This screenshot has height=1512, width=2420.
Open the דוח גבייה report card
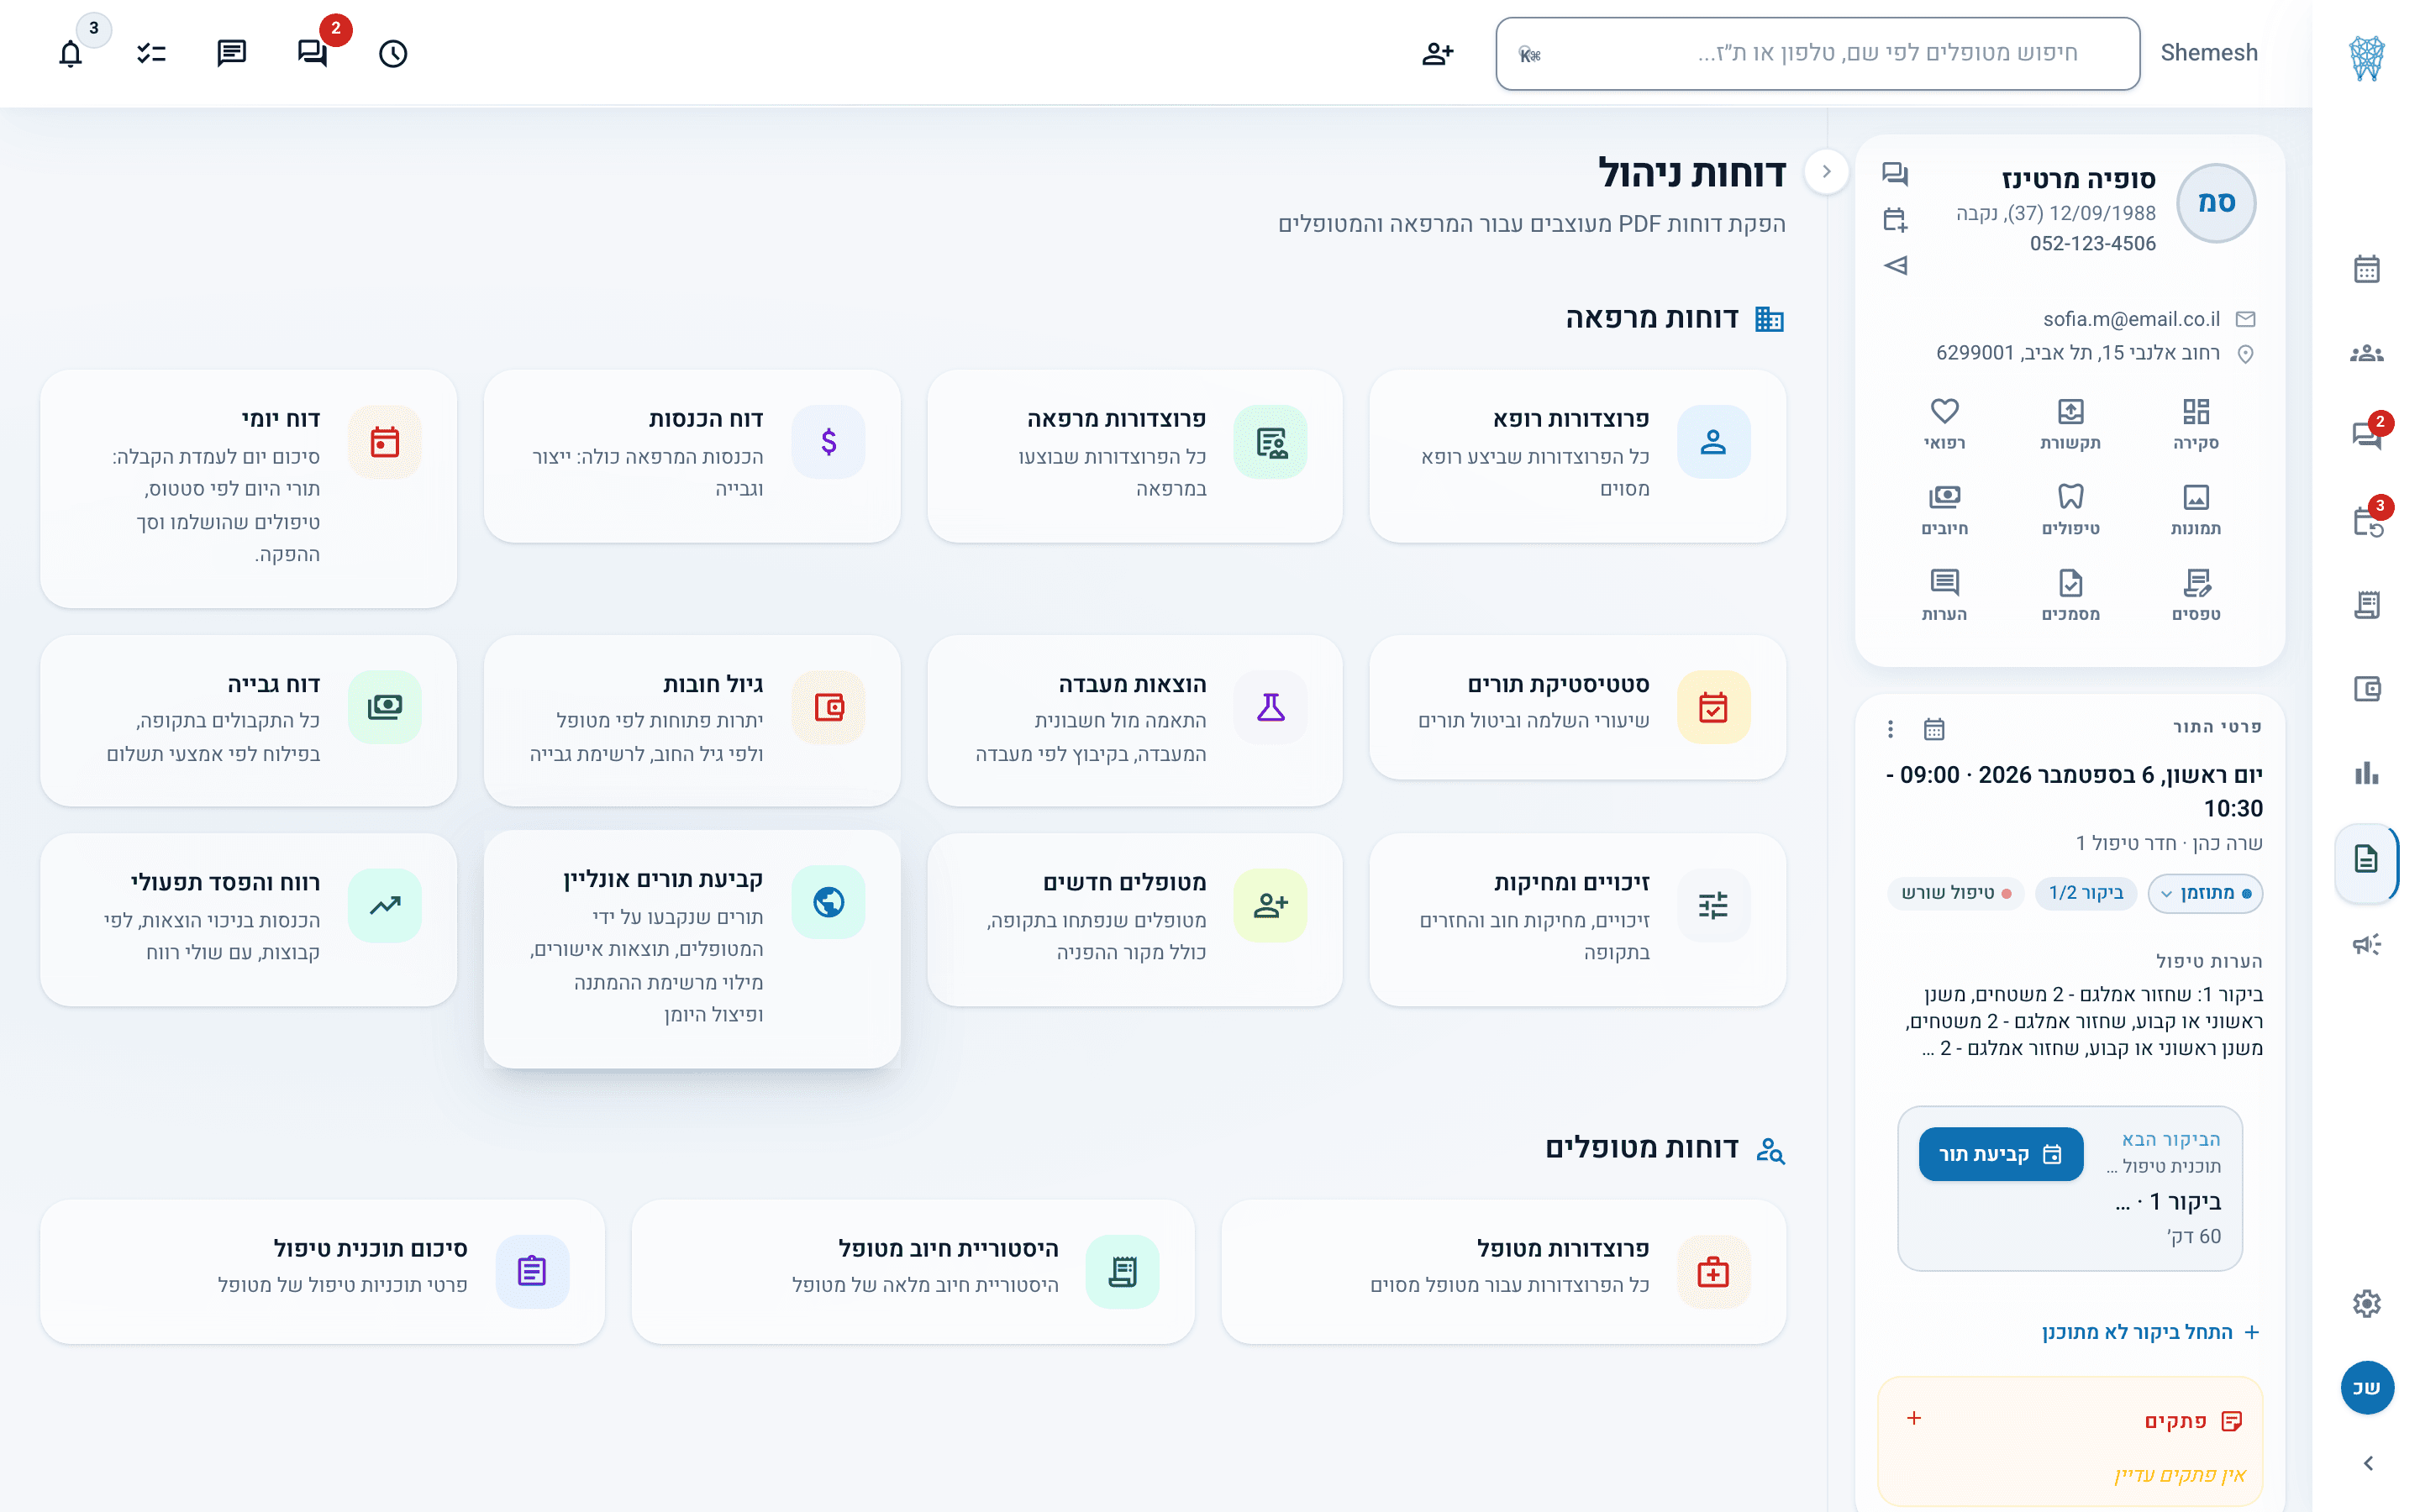248,720
